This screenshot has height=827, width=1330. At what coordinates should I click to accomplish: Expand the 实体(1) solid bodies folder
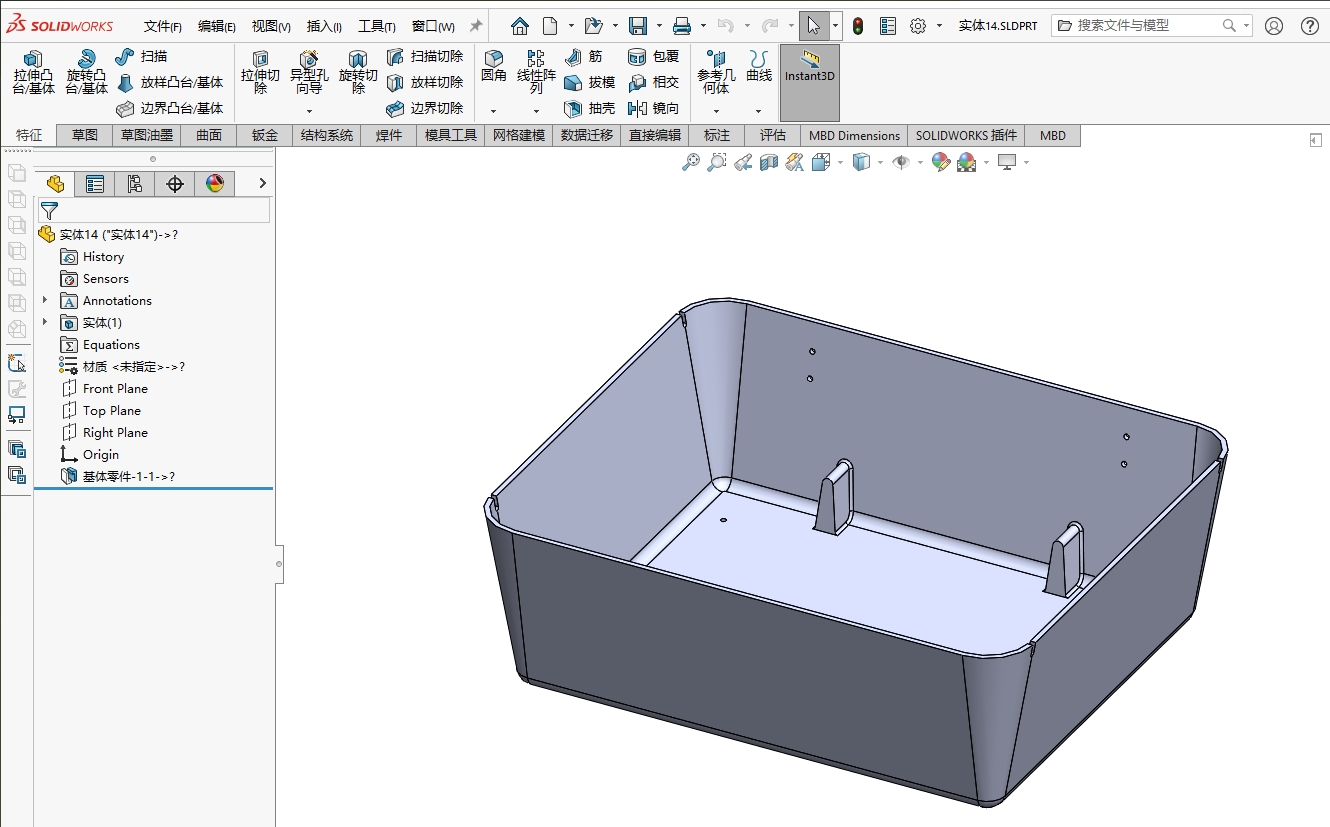click(45, 322)
